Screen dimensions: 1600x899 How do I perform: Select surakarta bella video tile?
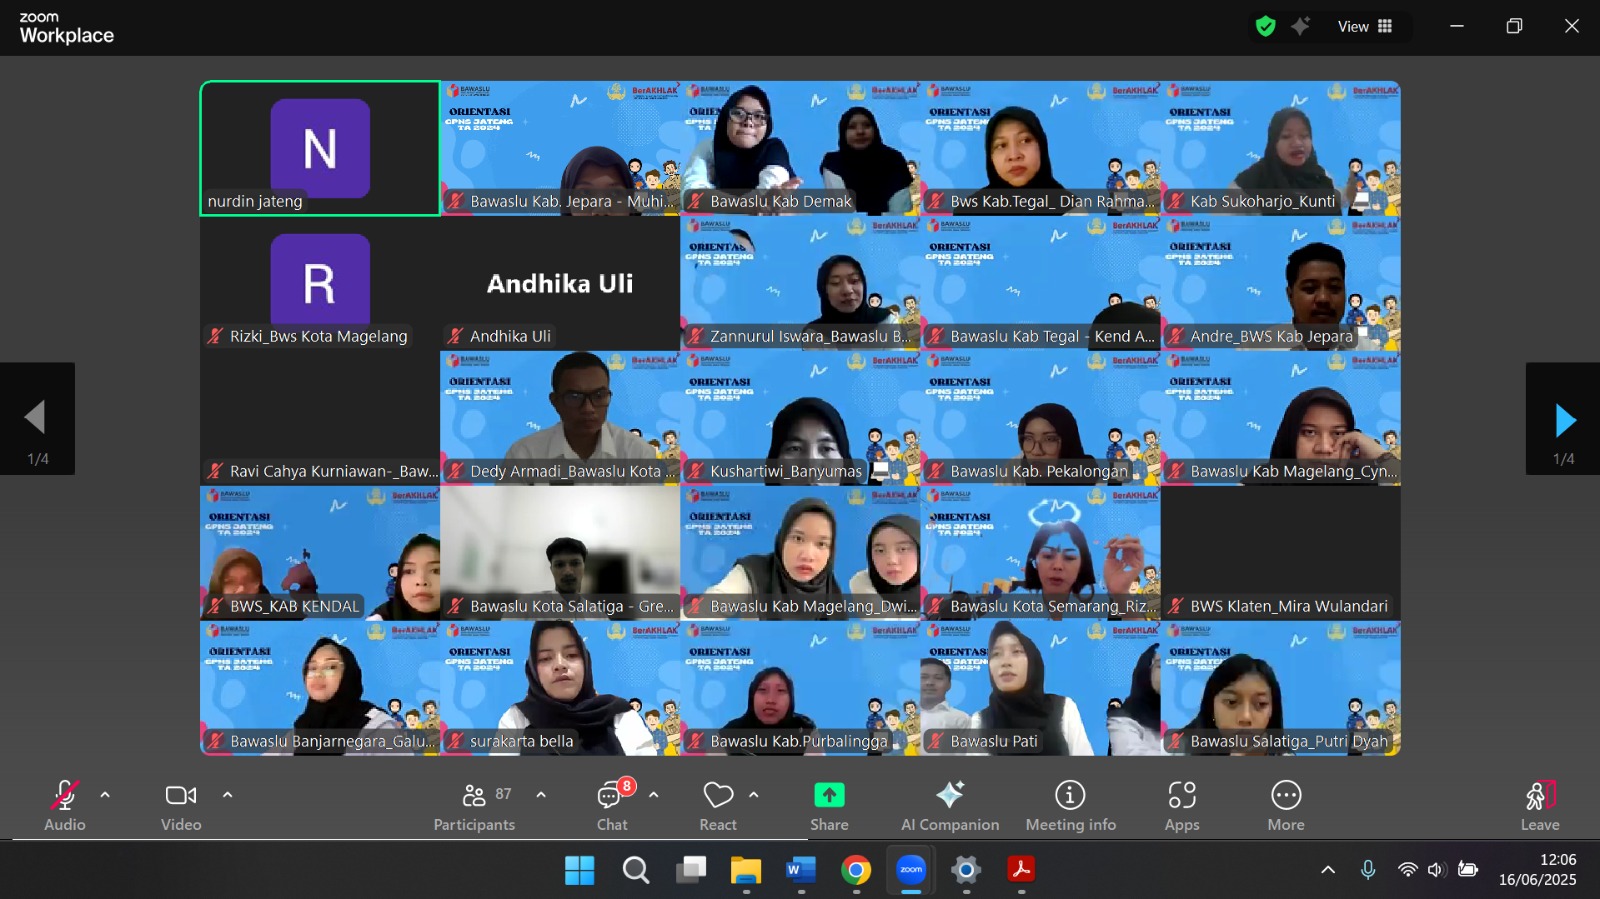[560, 688]
